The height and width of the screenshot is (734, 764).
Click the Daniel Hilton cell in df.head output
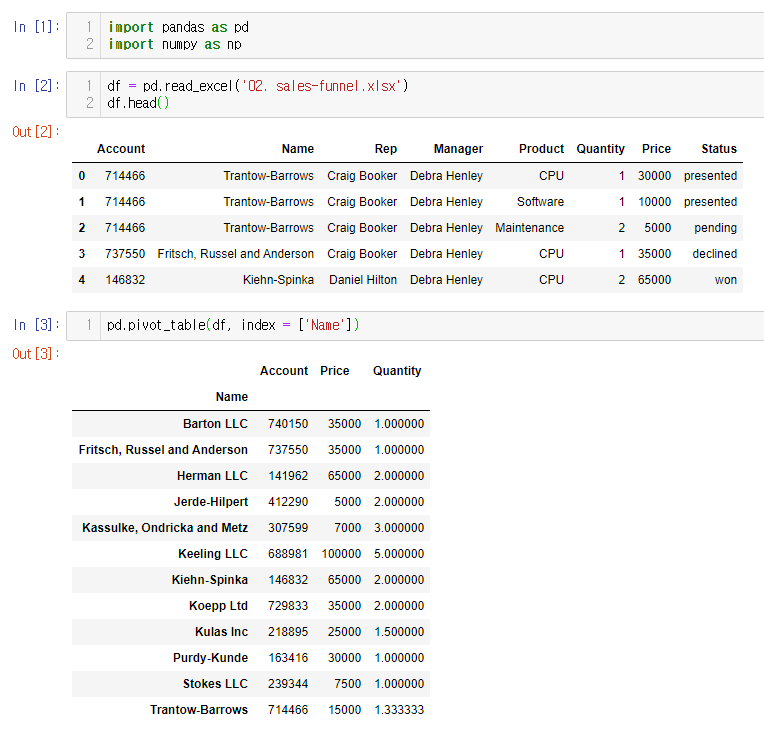362,280
